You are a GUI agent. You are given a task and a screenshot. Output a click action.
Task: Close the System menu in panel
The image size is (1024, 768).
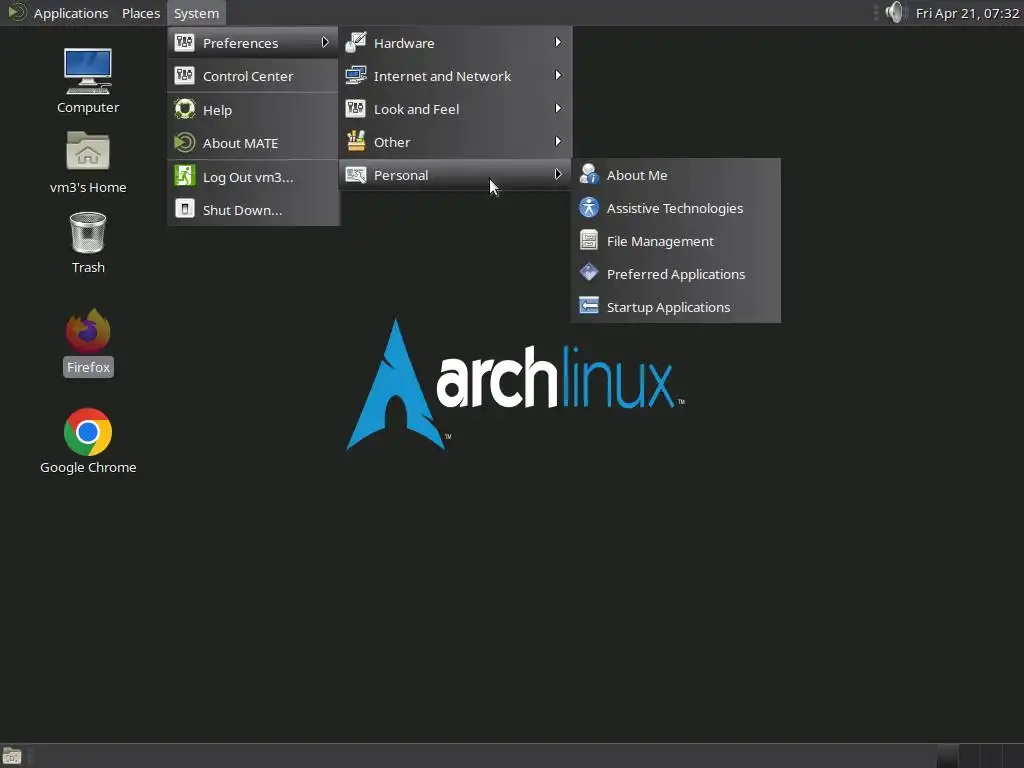coord(196,13)
